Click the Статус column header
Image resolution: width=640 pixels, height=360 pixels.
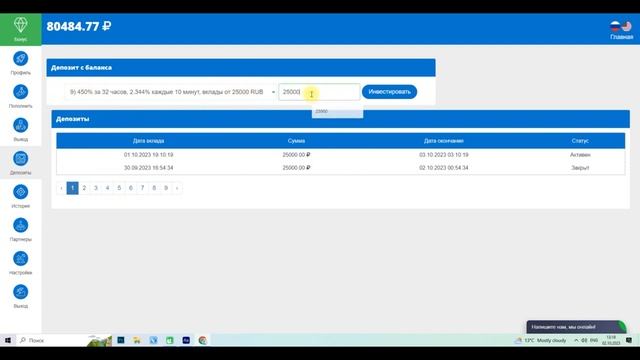point(580,141)
